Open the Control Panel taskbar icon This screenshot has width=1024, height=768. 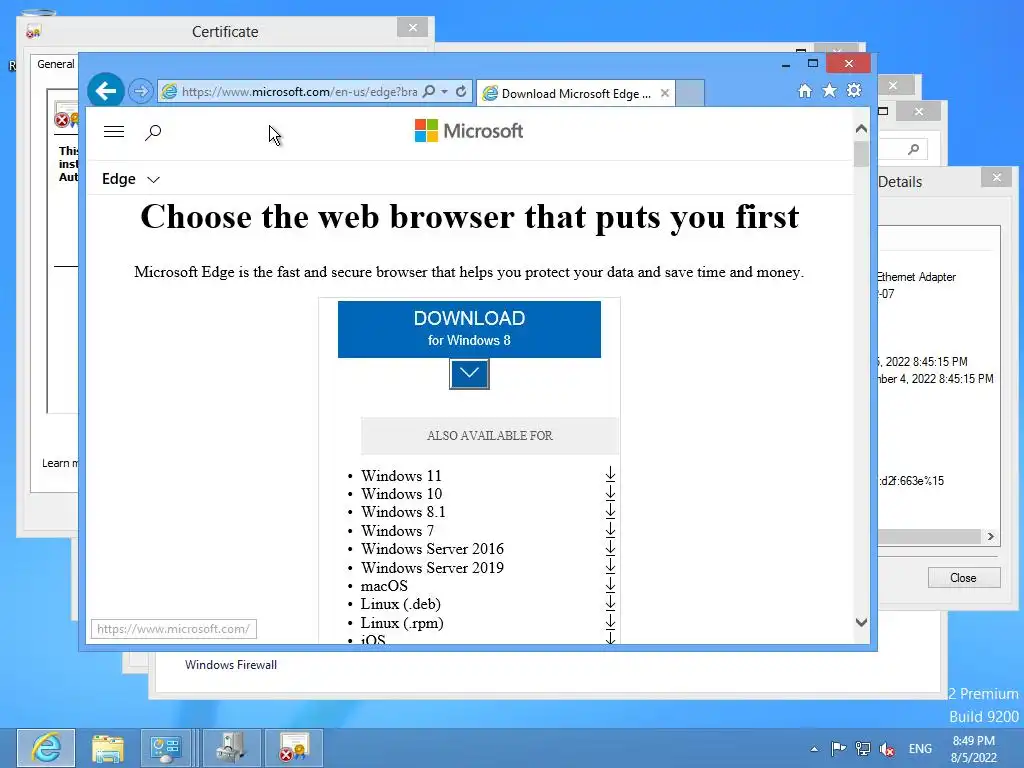(166, 748)
